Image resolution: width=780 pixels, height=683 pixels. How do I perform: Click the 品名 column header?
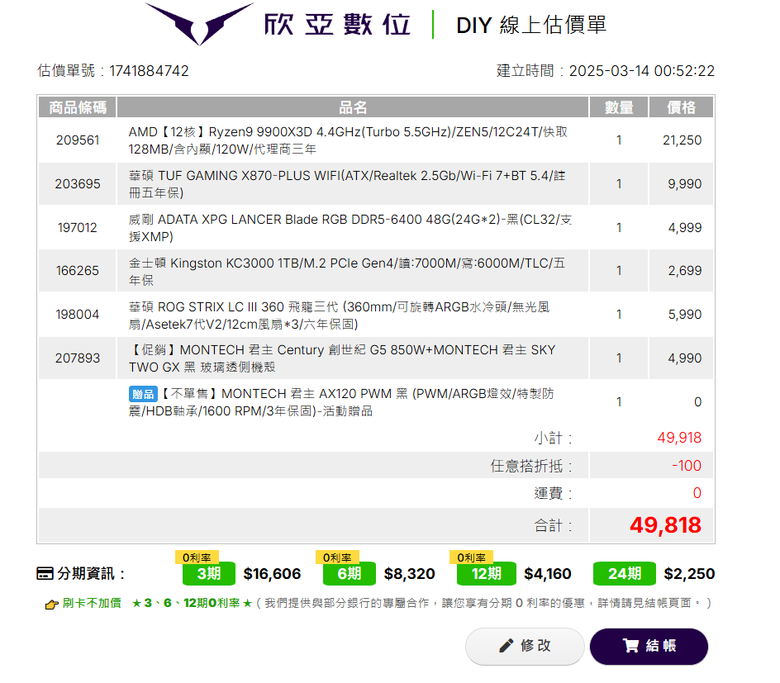353,107
